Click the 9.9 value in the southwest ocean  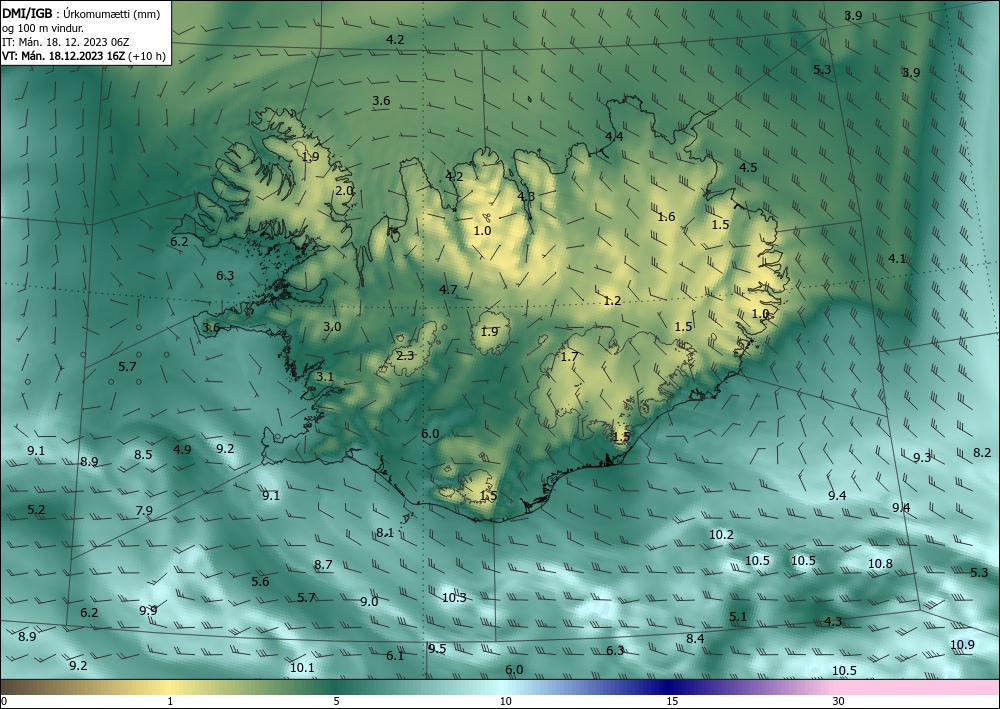(x=148, y=611)
